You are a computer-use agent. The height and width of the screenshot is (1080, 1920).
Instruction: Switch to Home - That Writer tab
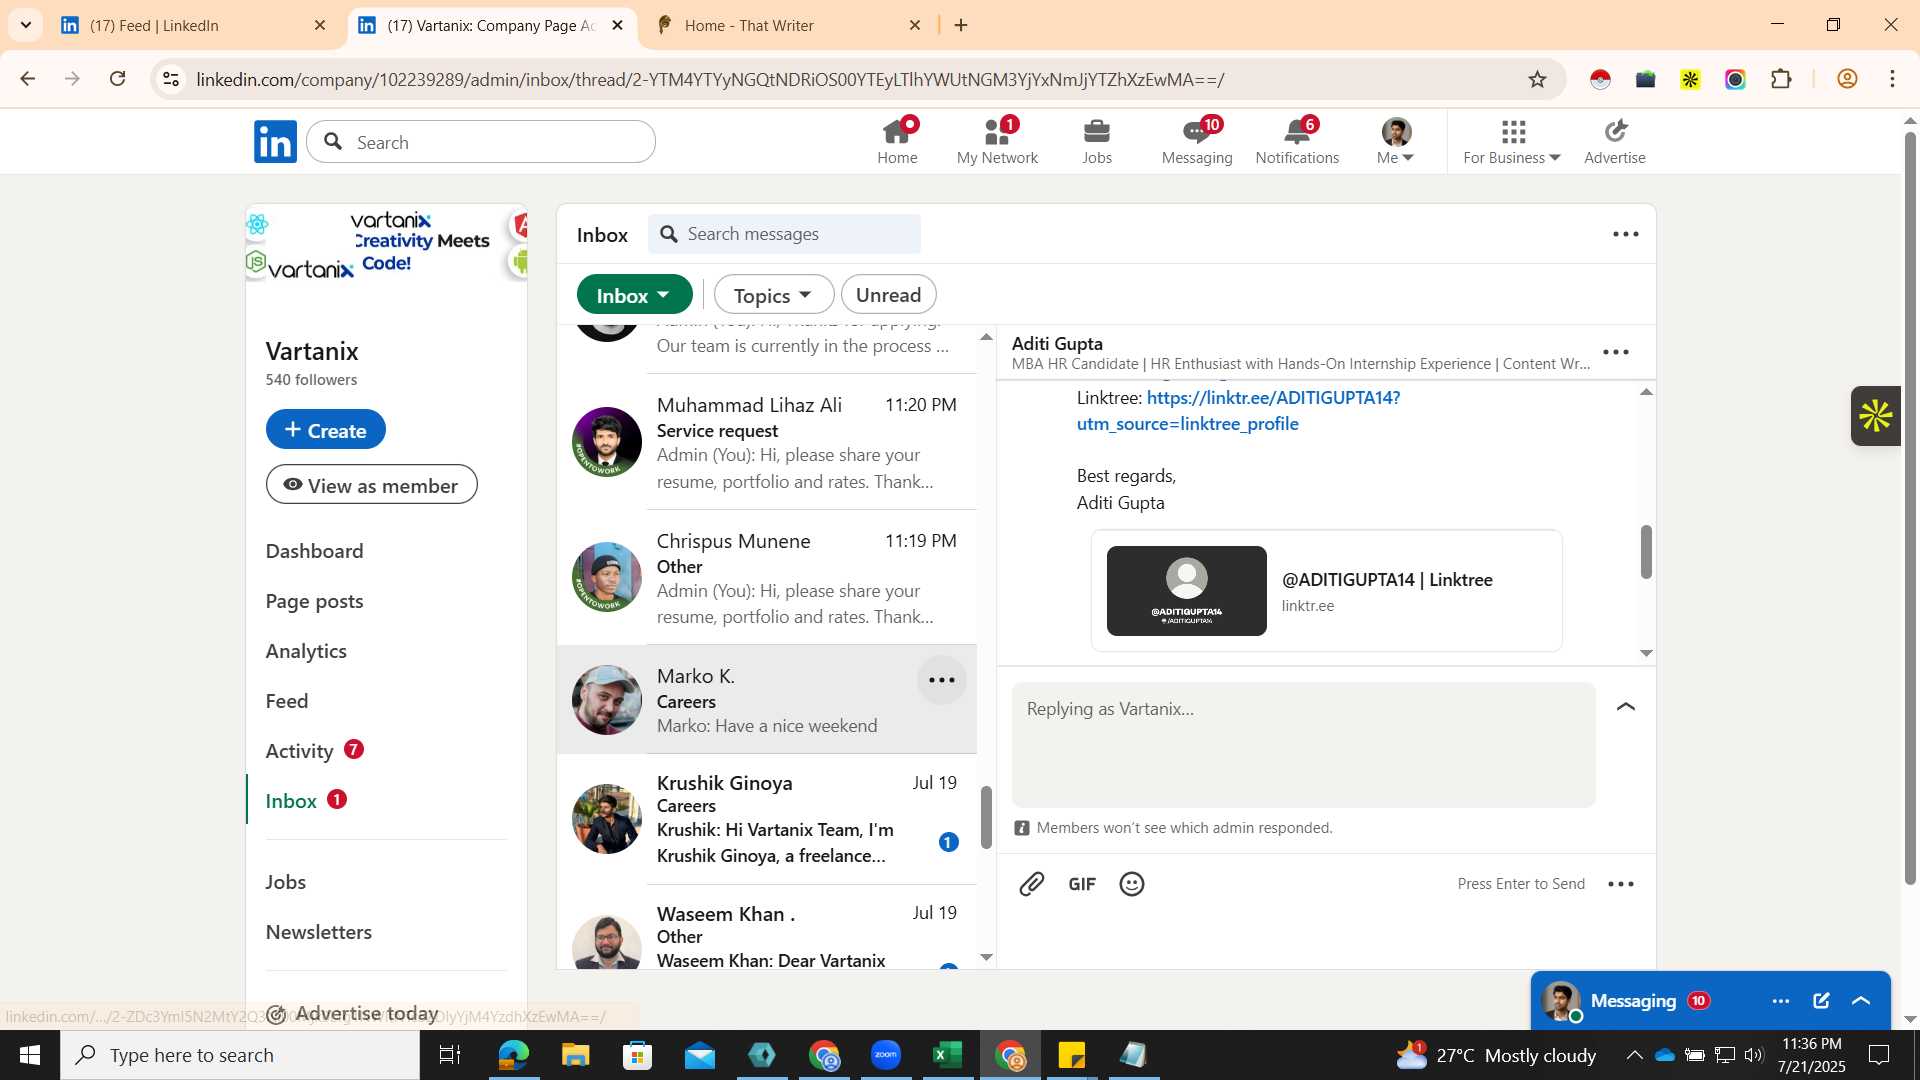pos(789,25)
